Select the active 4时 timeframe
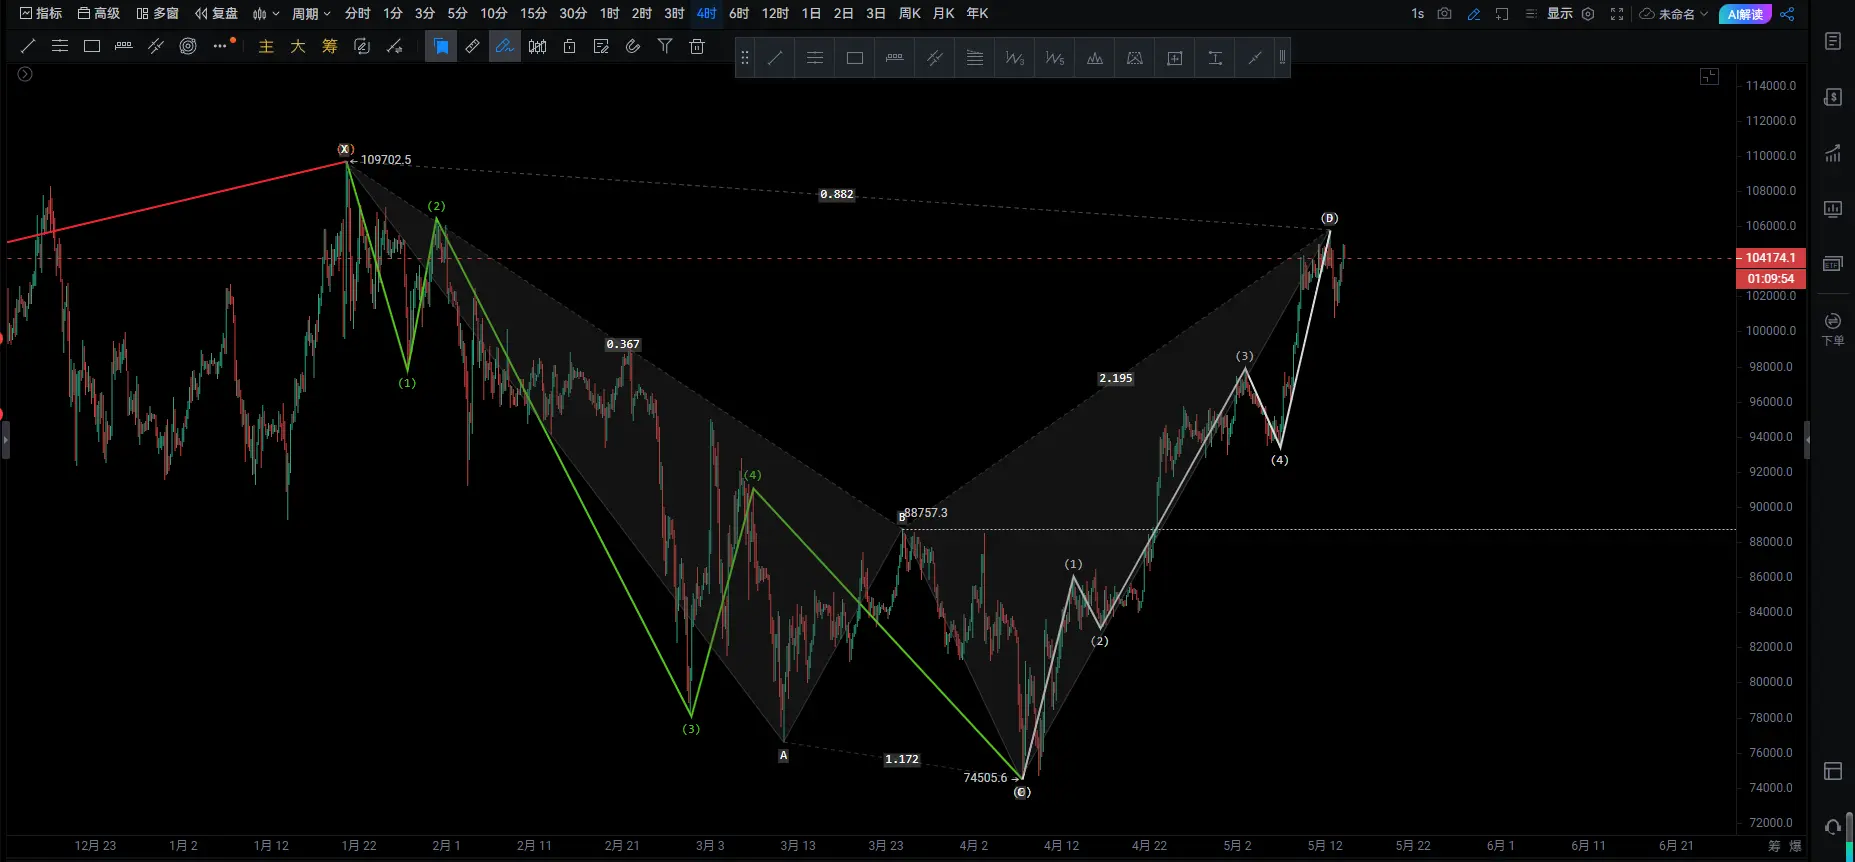 [707, 13]
